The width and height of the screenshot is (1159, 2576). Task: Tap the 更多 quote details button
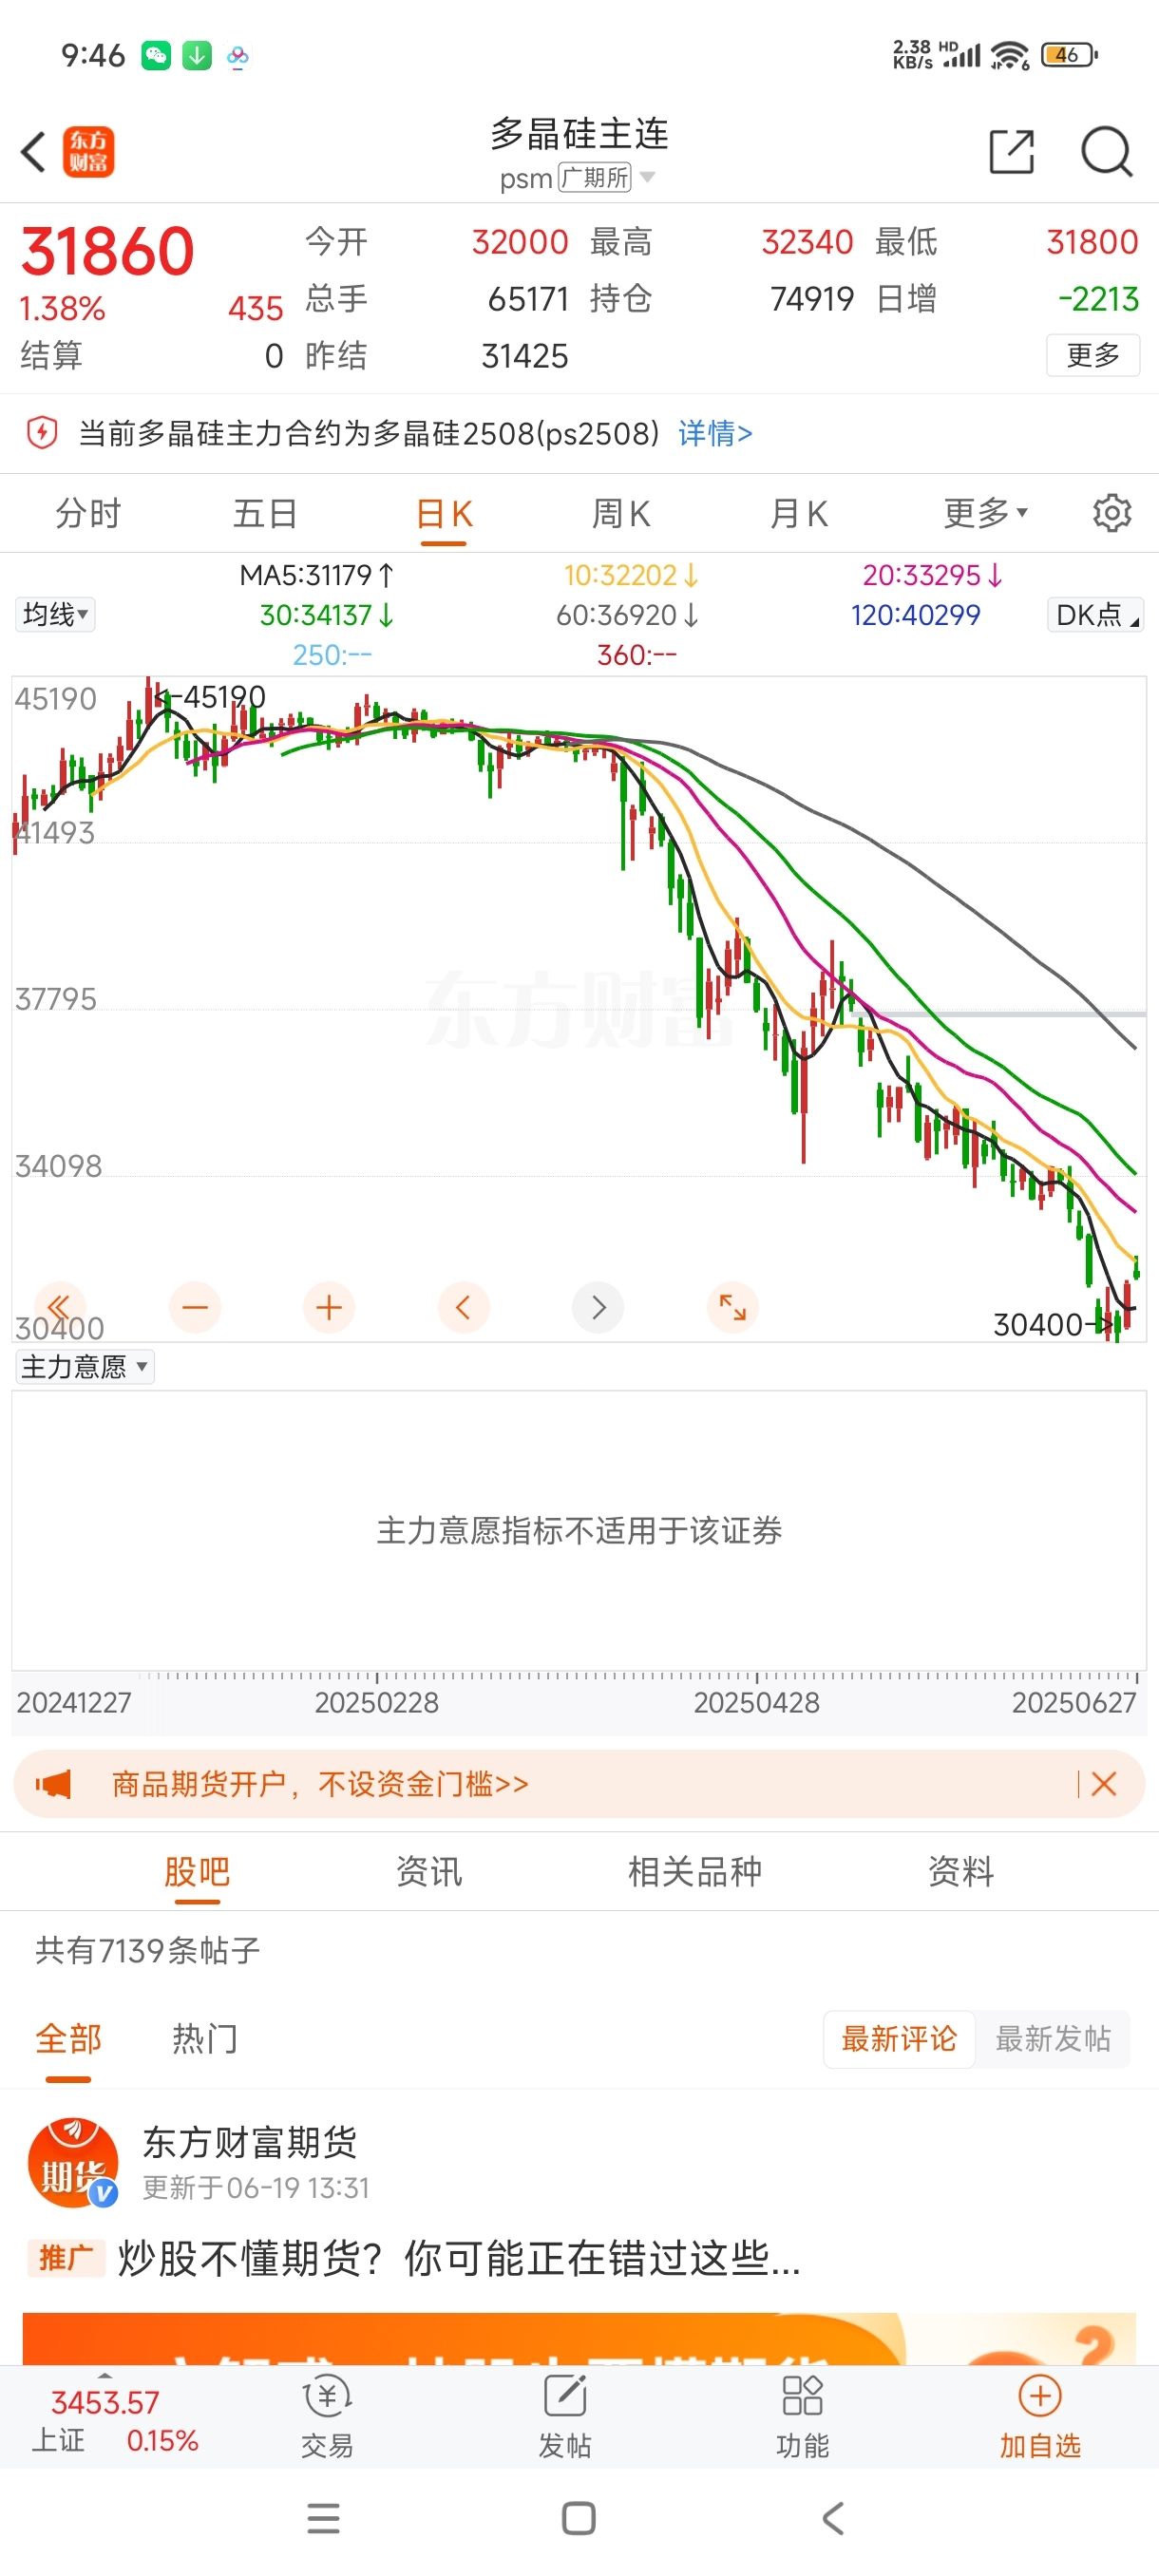tap(1092, 355)
